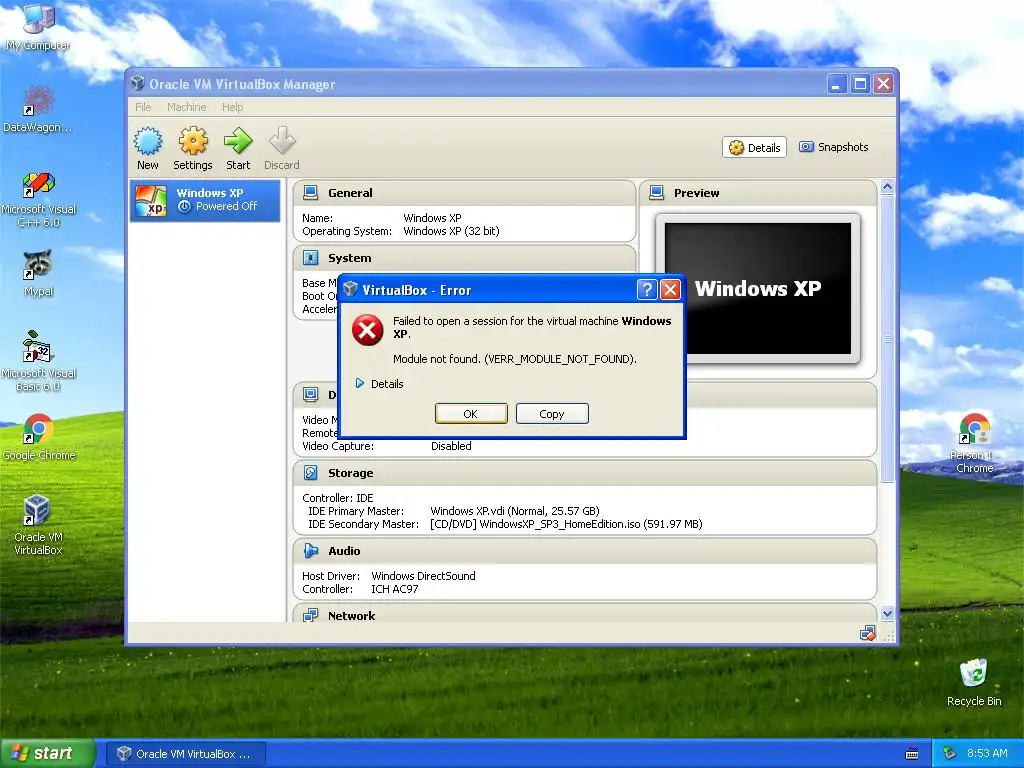Click the Discard toolbar icon

(281, 140)
